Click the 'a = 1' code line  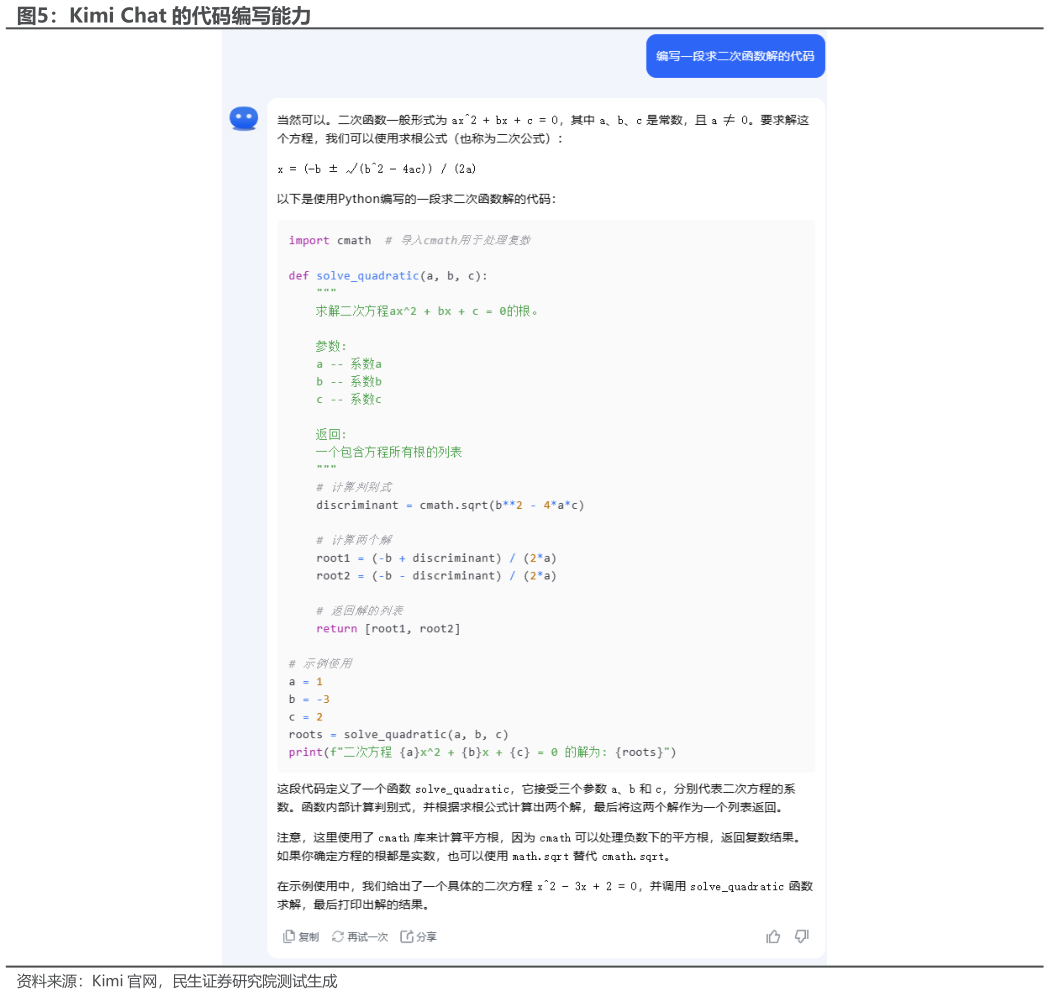coord(306,681)
